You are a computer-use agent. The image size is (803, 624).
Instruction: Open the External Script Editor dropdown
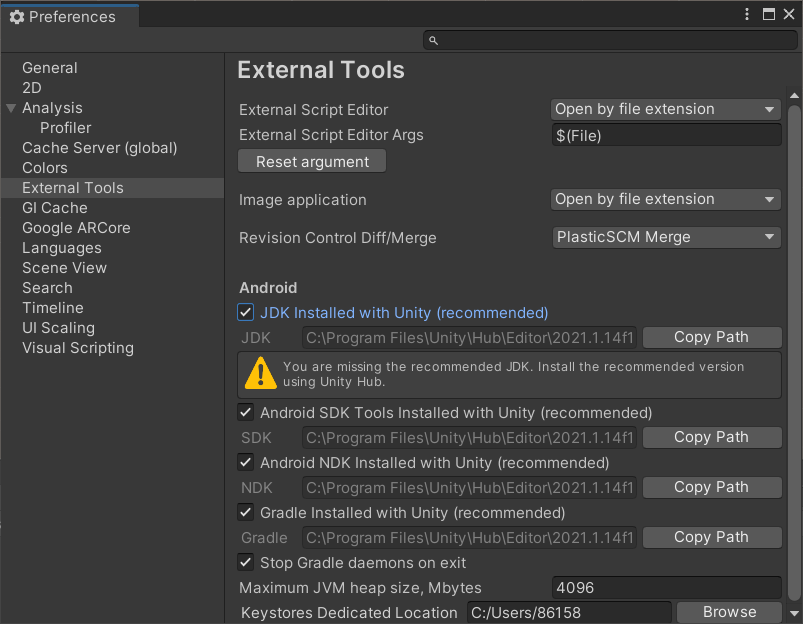pos(665,109)
